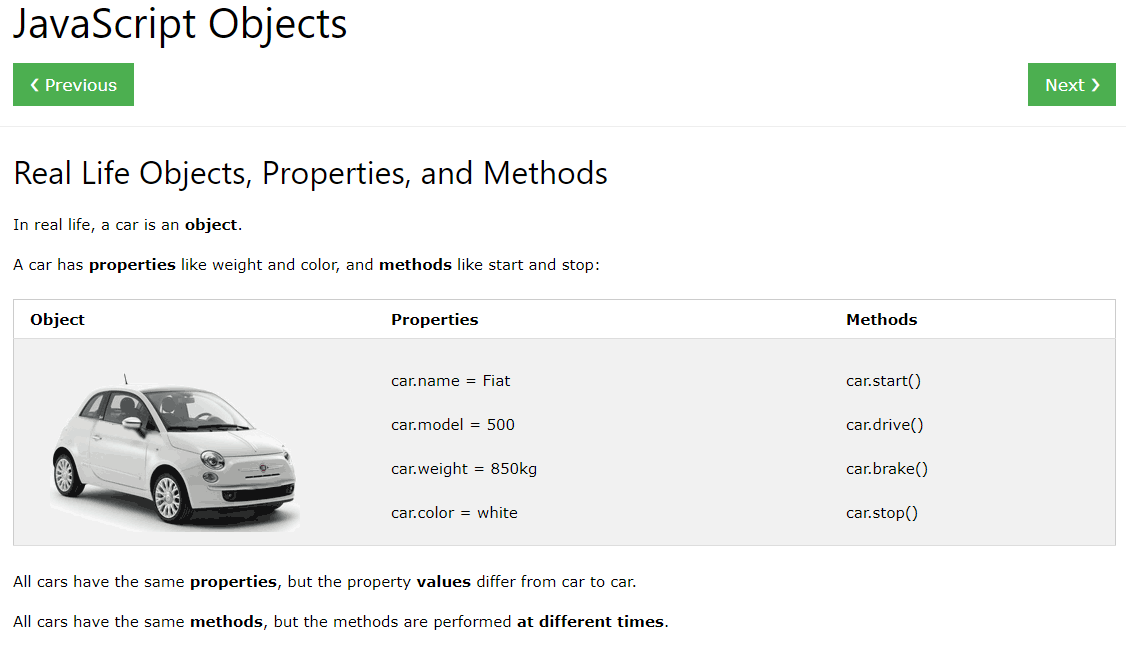Click the car.start() method text

click(x=883, y=380)
